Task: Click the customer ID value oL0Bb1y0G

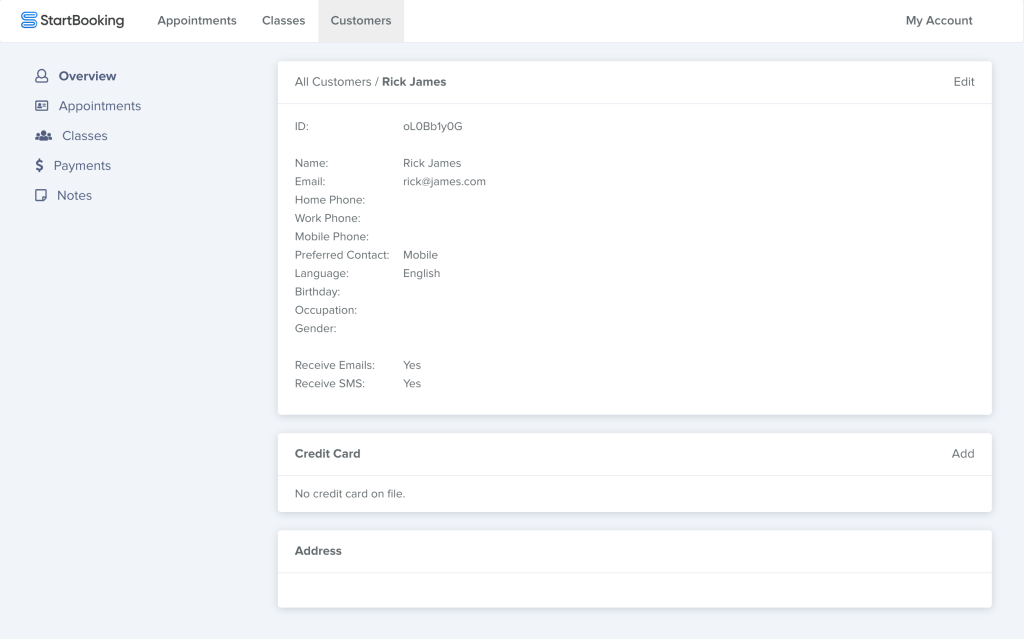Action: pyautogui.click(x=432, y=127)
